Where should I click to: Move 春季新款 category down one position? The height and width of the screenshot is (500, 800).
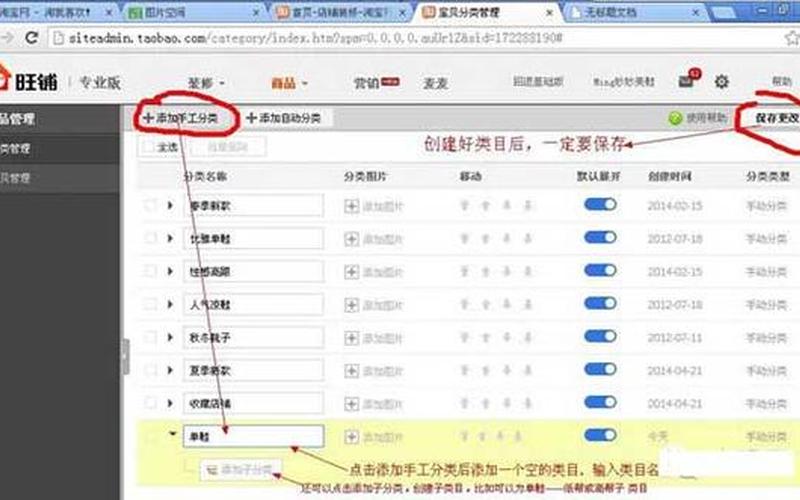click(x=507, y=206)
